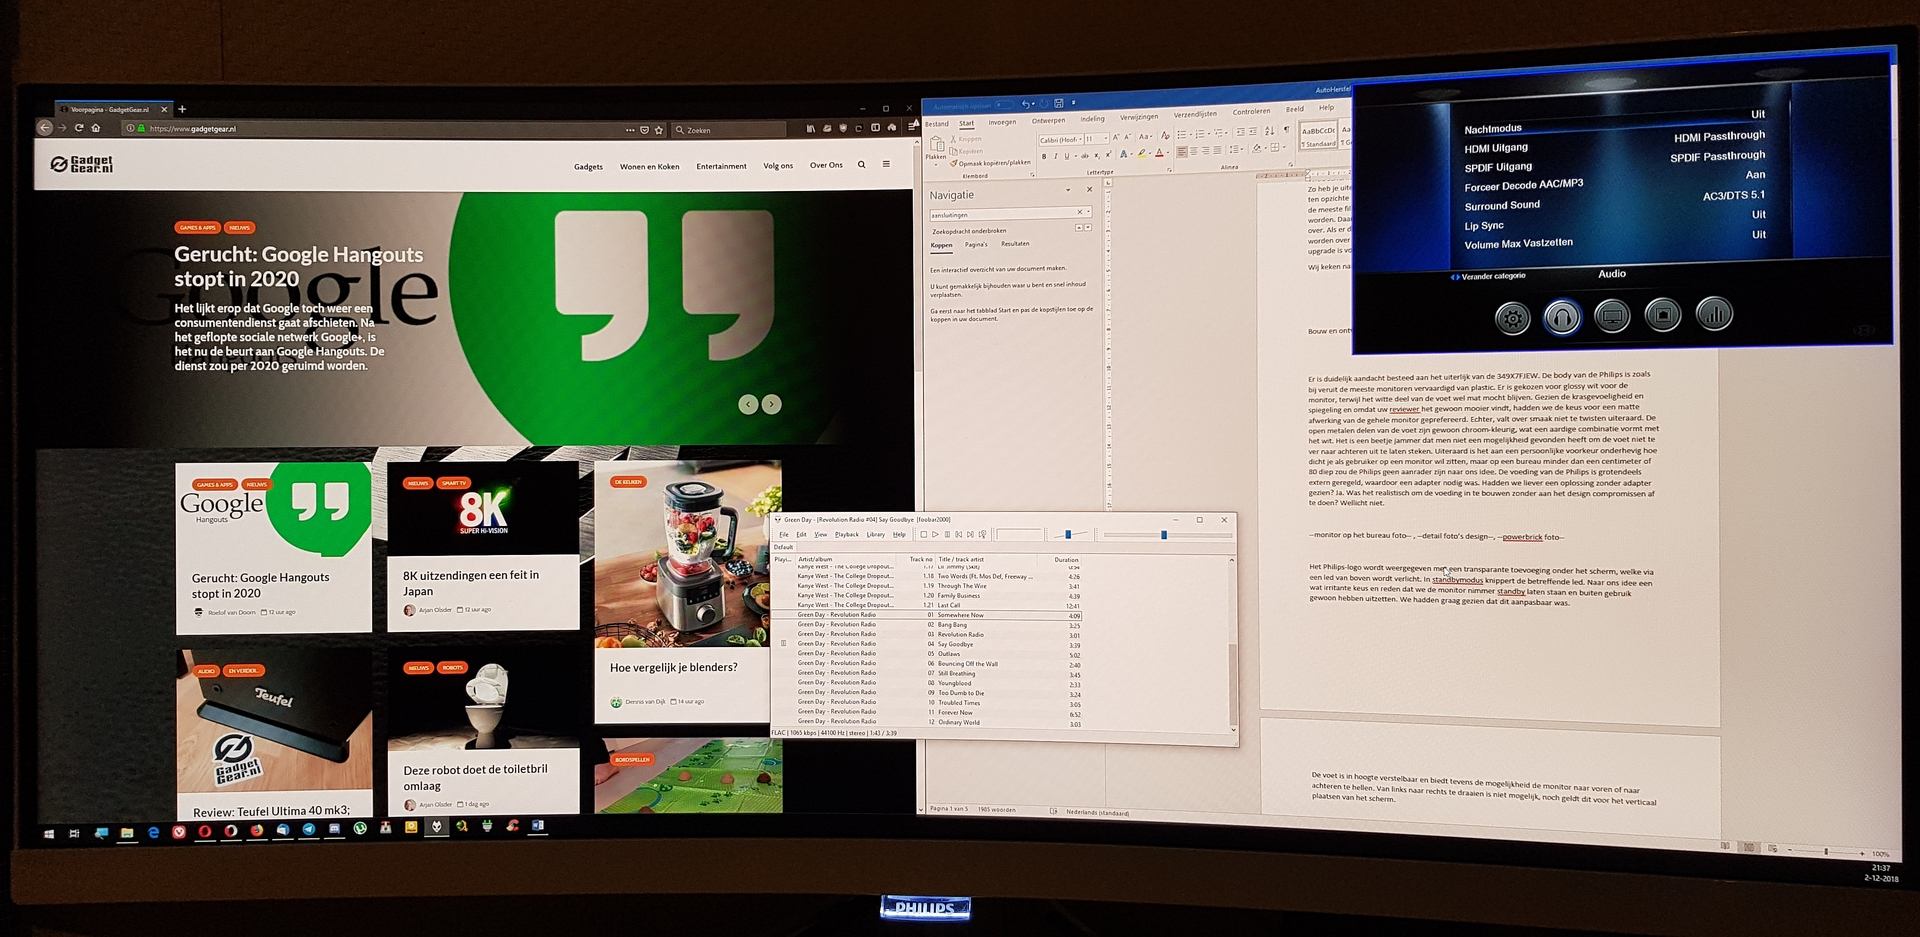Open article Hoe vergelijk je blenders?
The image size is (1920, 937).
pos(673,667)
